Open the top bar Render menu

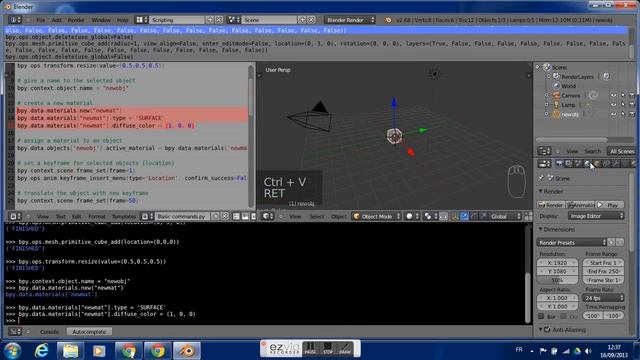point(76,20)
